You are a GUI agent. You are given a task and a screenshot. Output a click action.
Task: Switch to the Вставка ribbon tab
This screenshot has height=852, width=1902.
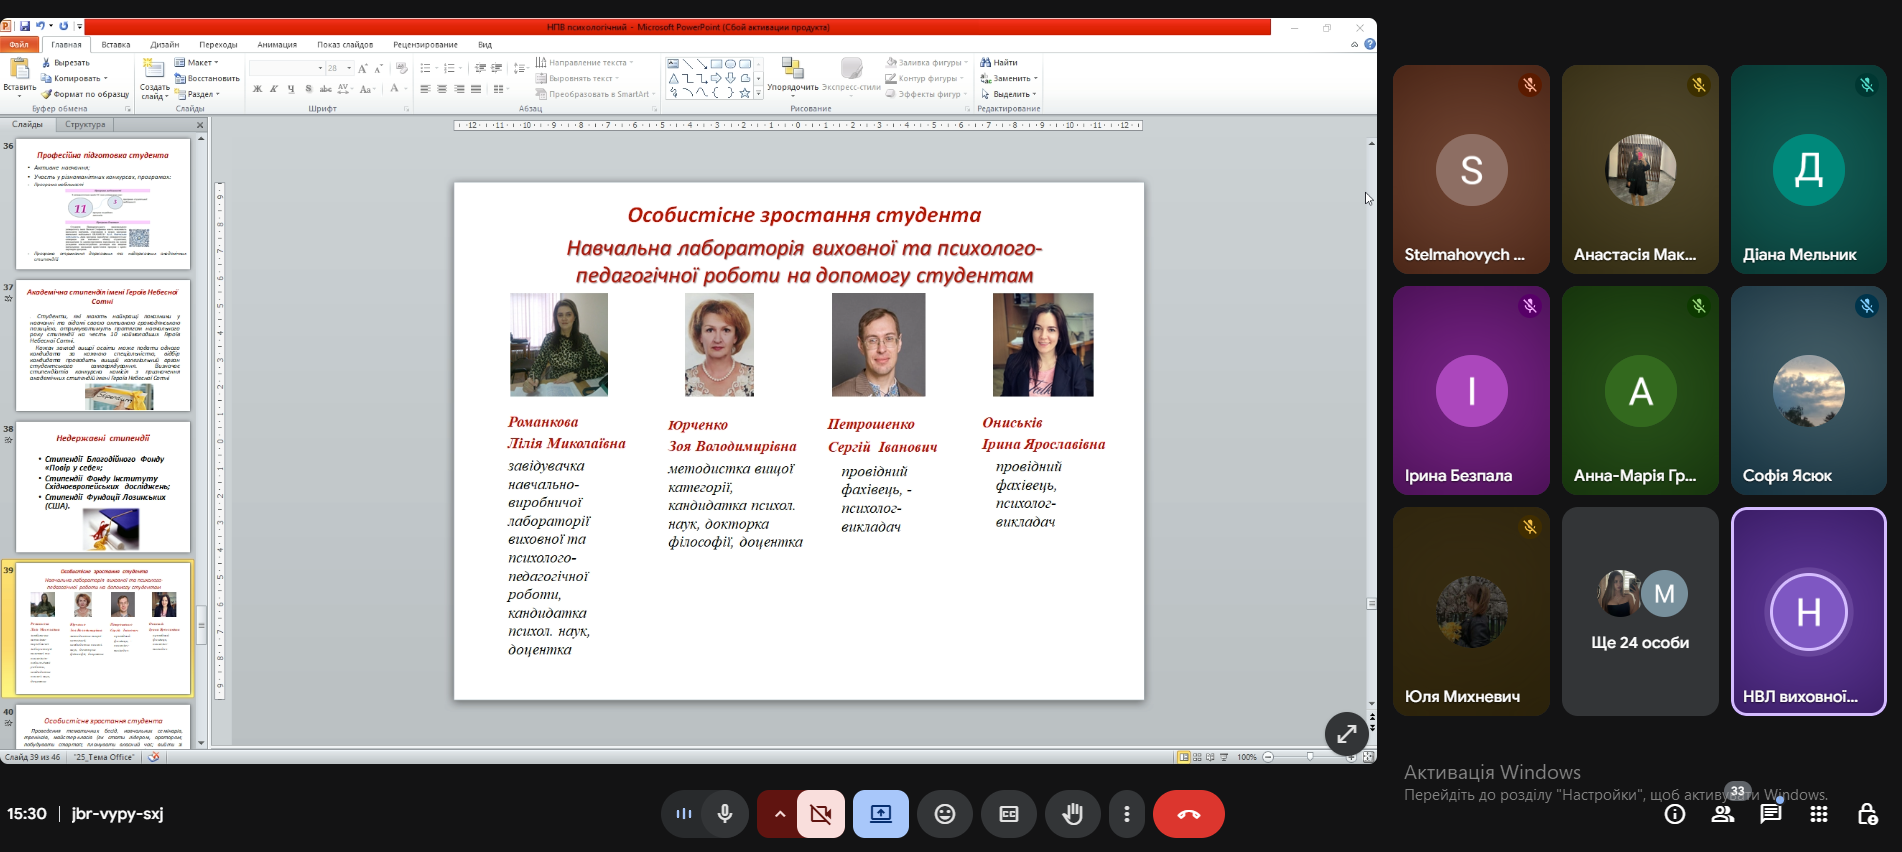point(115,45)
